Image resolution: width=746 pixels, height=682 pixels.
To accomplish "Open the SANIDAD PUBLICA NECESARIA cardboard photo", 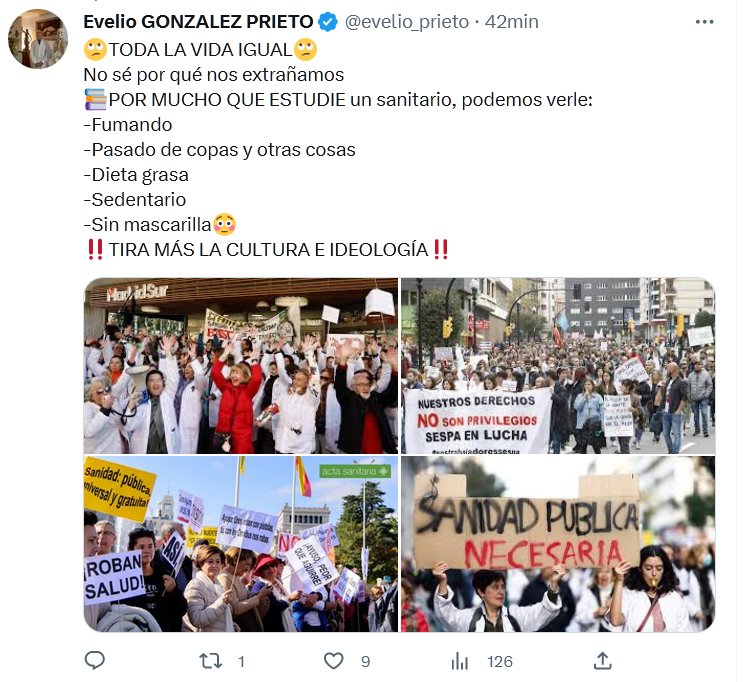I will [558, 544].
